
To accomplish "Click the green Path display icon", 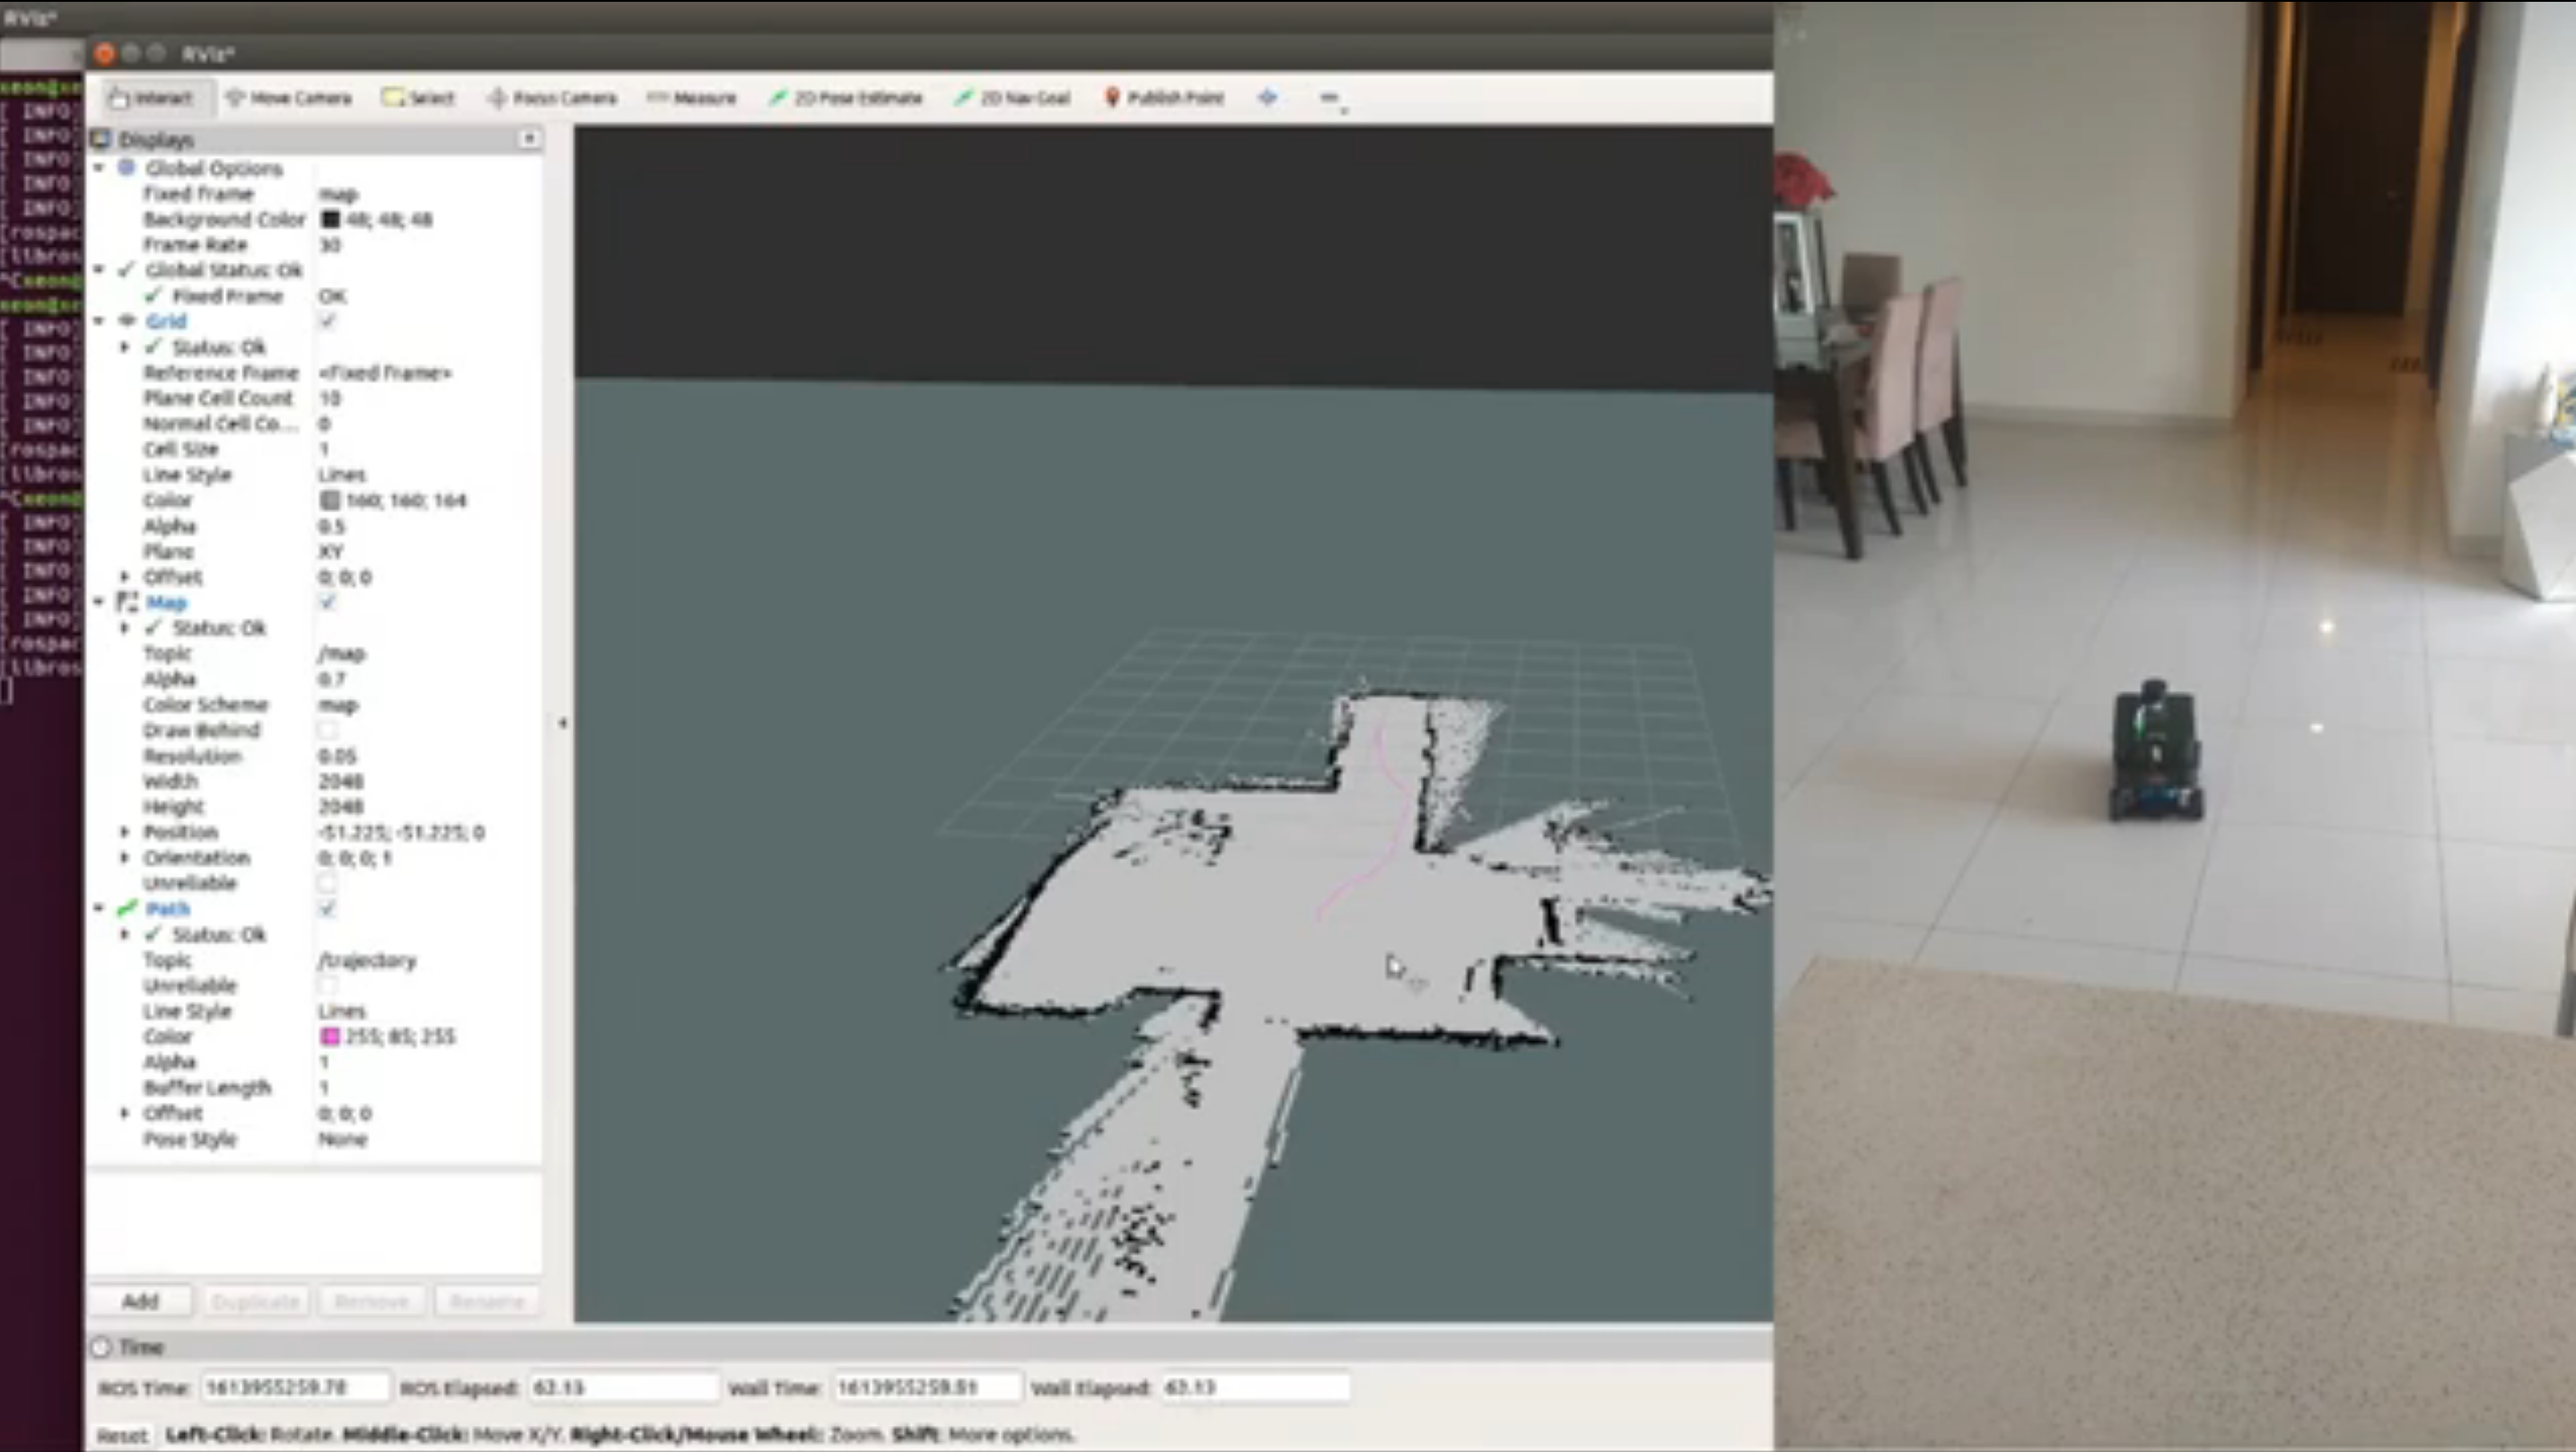I will [x=127, y=908].
